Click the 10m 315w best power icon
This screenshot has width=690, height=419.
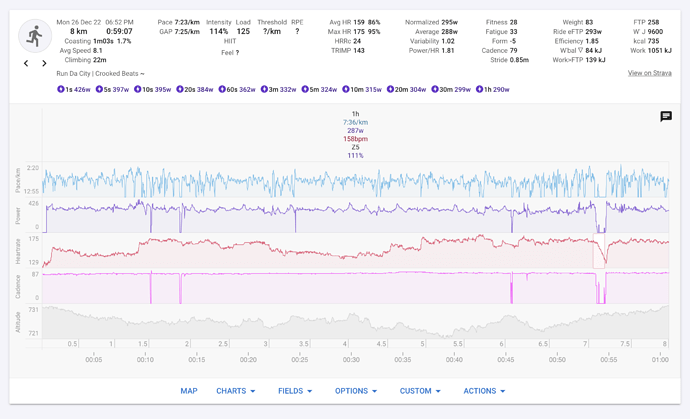click(x=346, y=89)
